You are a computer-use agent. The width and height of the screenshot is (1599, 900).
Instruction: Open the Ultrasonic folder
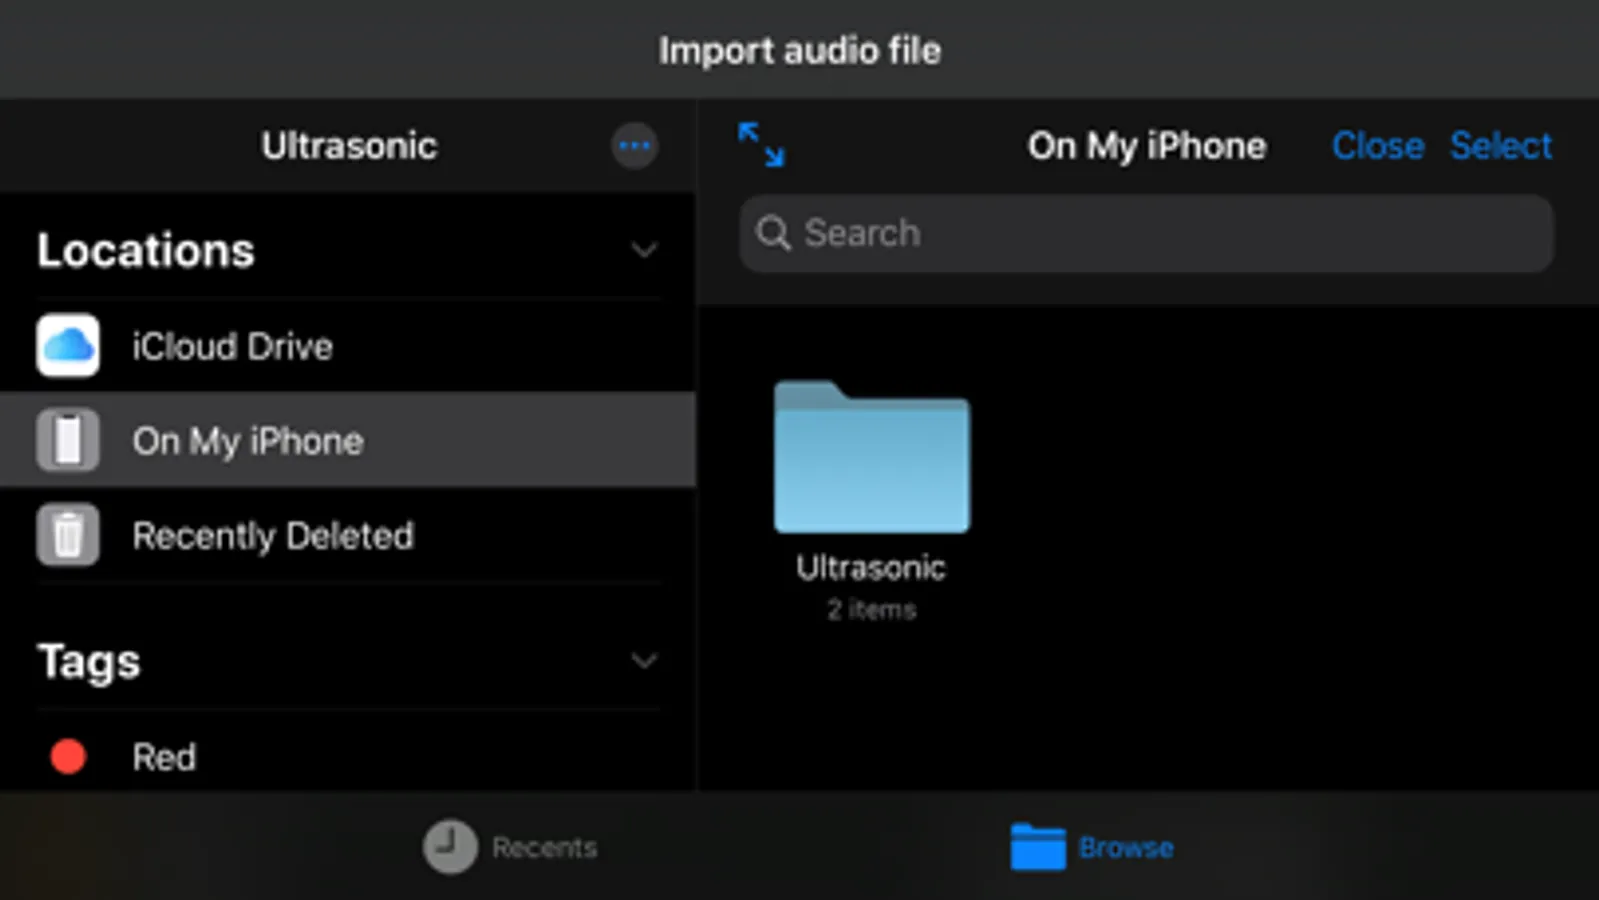[871, 456]
